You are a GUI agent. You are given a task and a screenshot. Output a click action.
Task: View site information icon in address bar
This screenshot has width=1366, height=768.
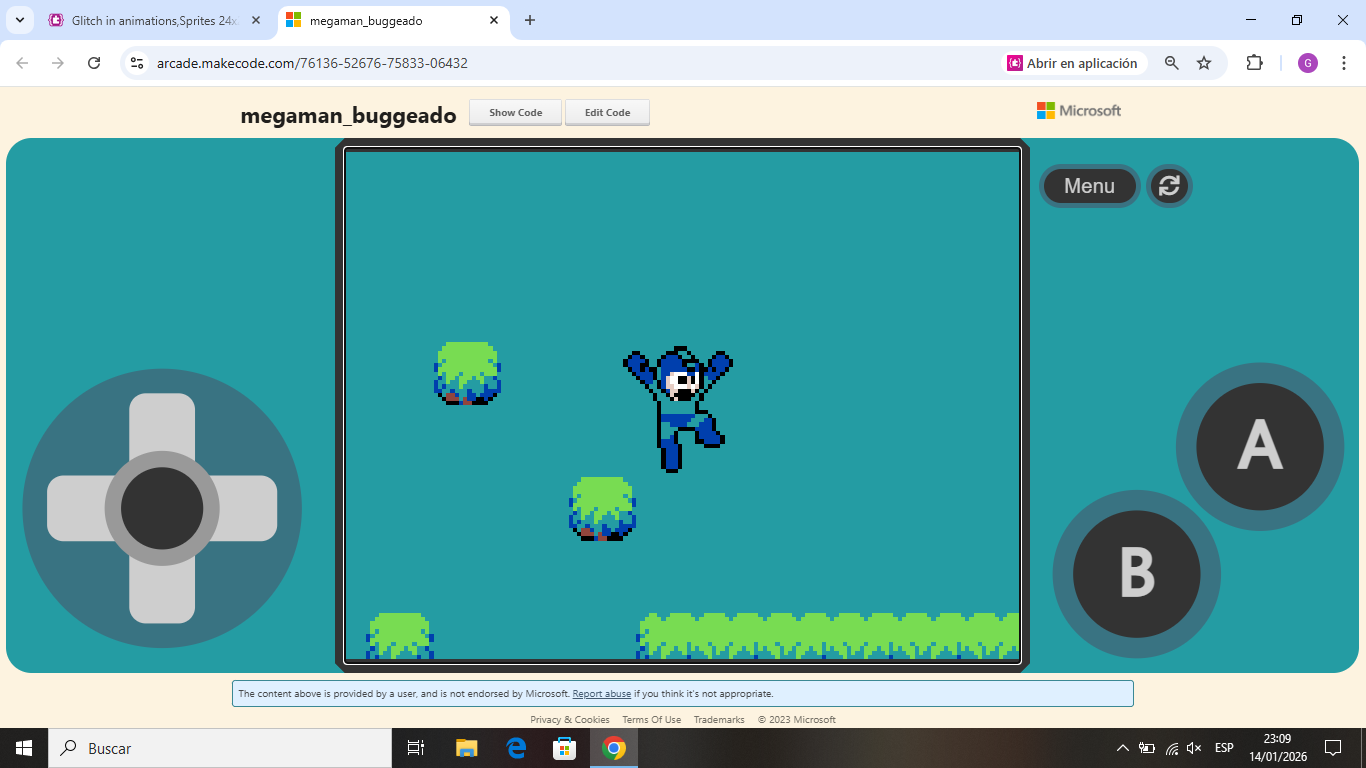click(x=138, y=63)
